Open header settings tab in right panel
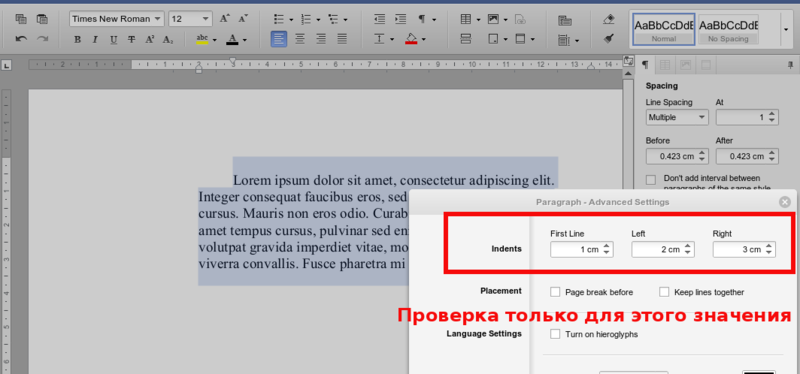 point(706,65)
